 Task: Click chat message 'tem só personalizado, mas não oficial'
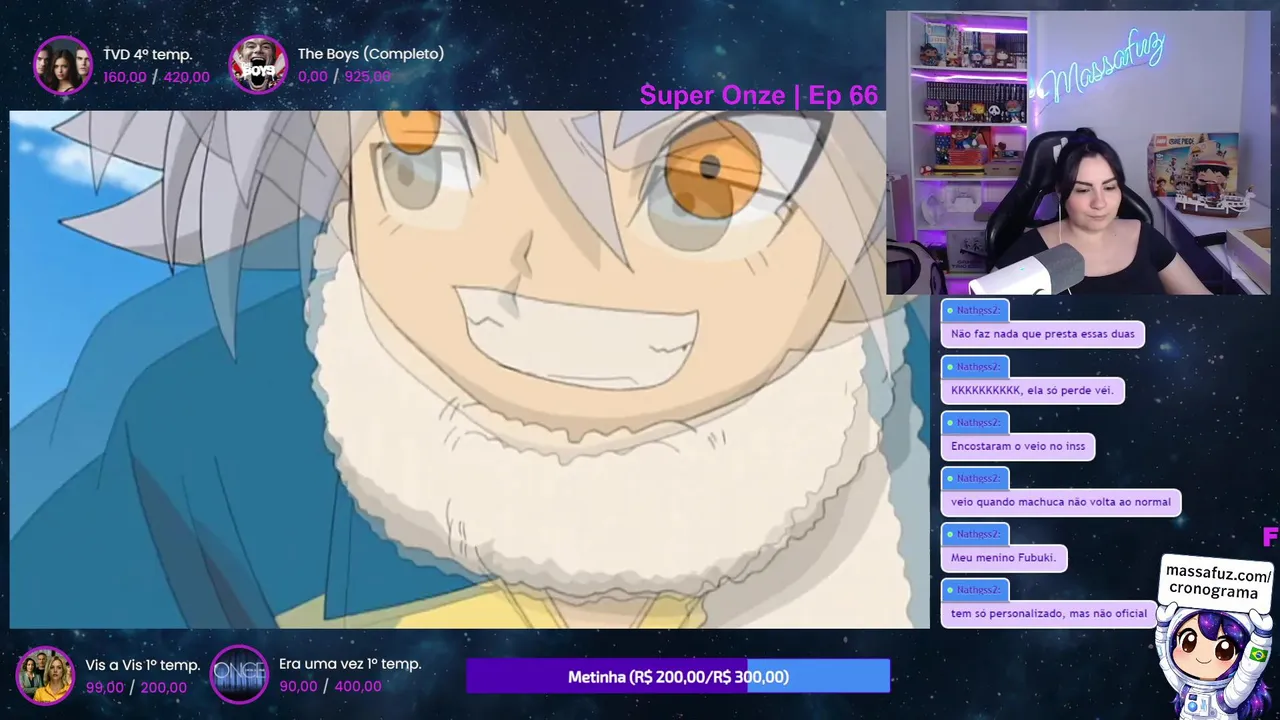point(1049,614)
